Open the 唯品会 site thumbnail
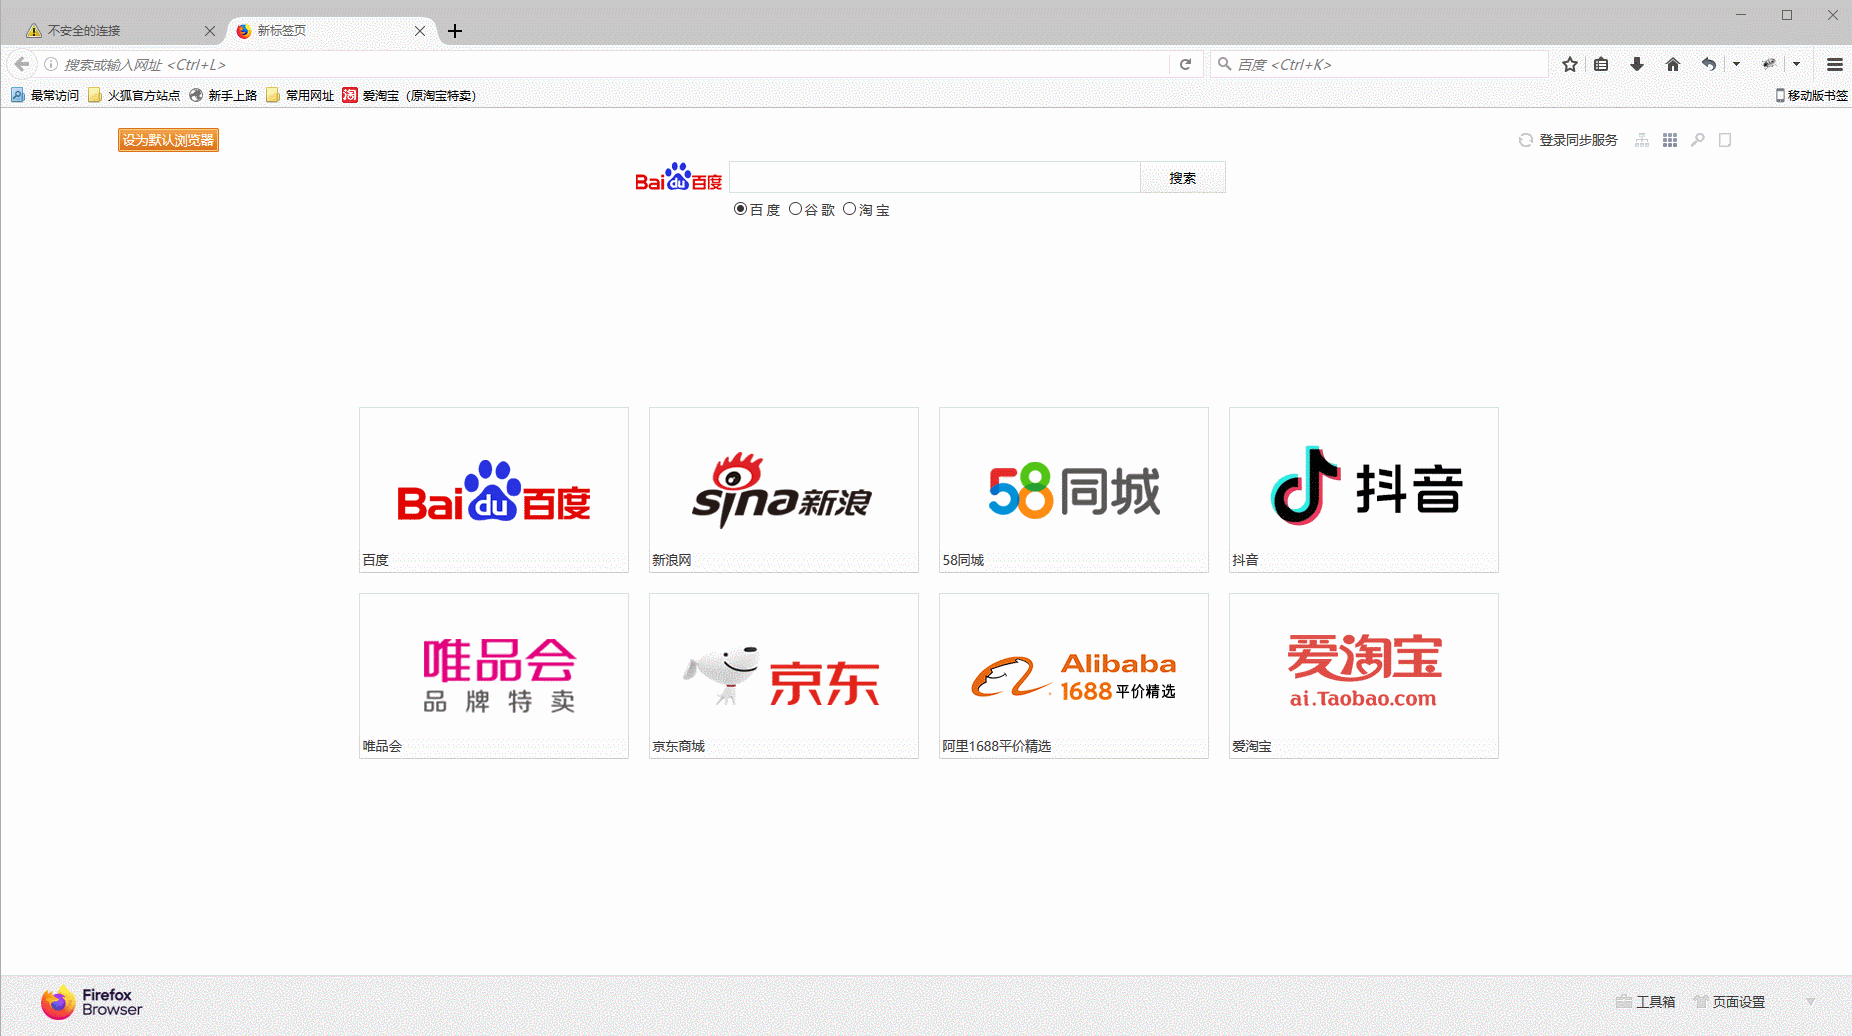Screen dimensions: 1852x1036 (x=494, y=676)
